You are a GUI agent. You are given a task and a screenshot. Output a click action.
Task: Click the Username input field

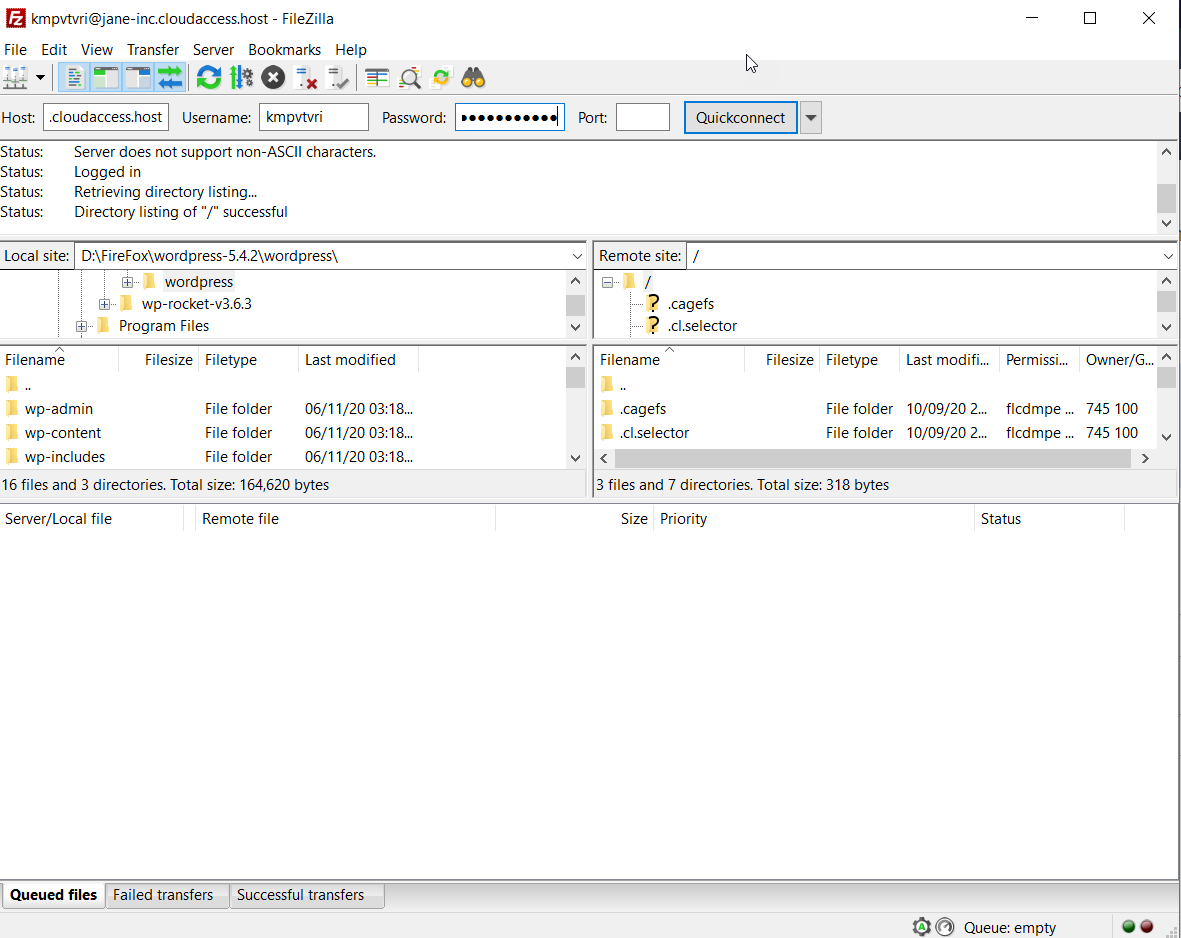pyautogui.click(x=314, y=118)
